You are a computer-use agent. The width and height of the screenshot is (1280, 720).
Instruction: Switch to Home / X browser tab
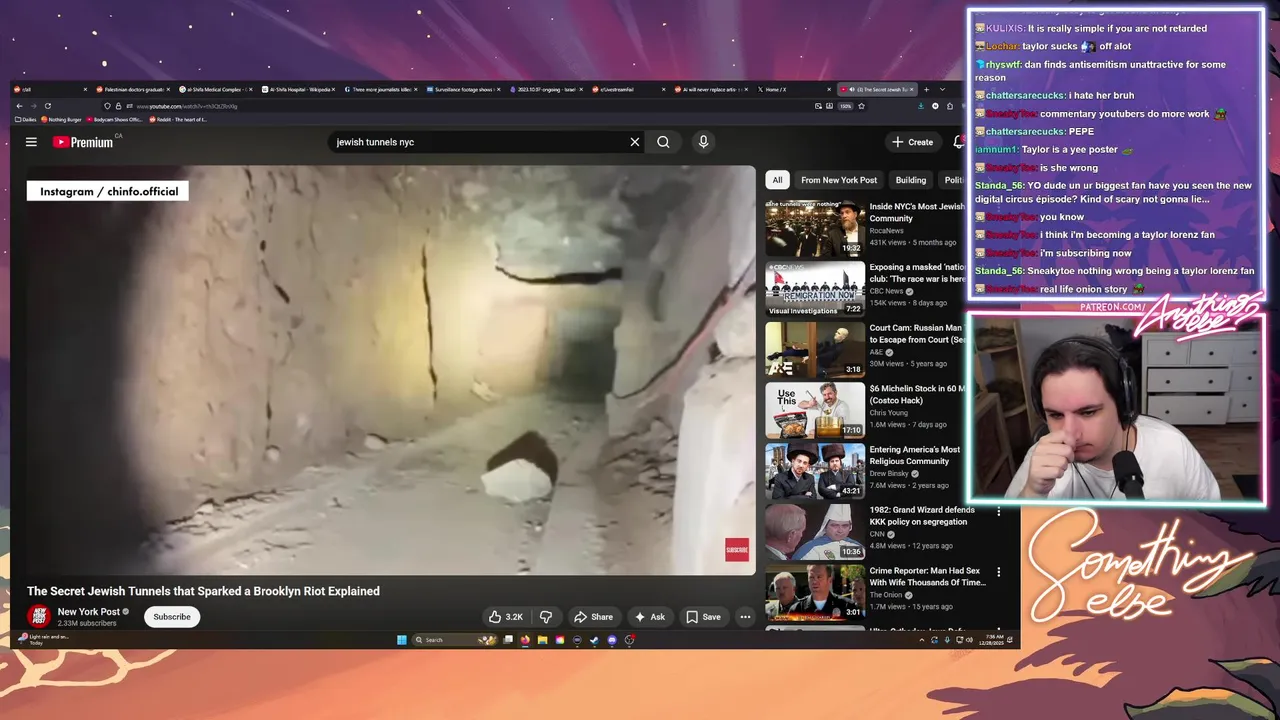[795, 89]
